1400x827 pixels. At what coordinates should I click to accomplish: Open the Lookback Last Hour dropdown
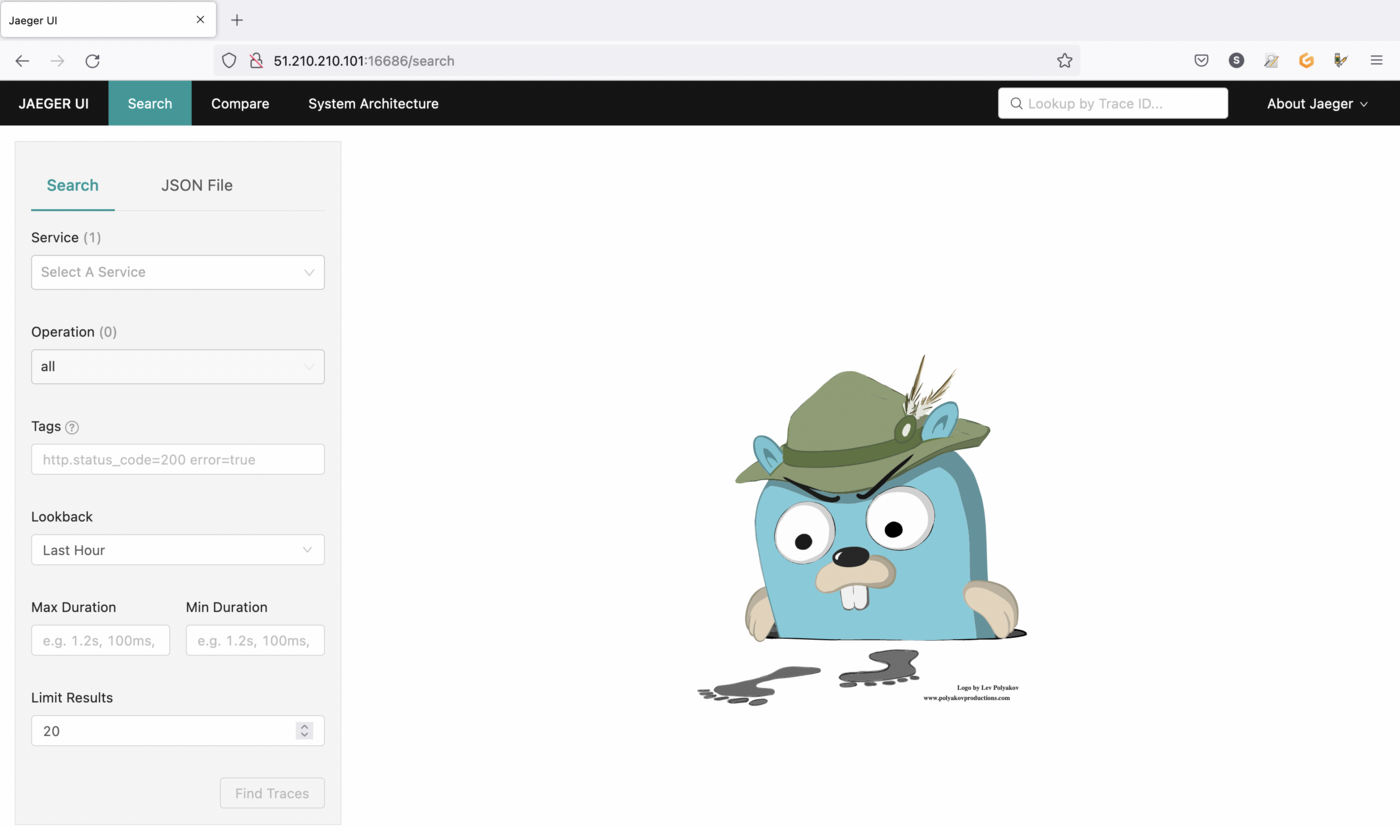178,550
